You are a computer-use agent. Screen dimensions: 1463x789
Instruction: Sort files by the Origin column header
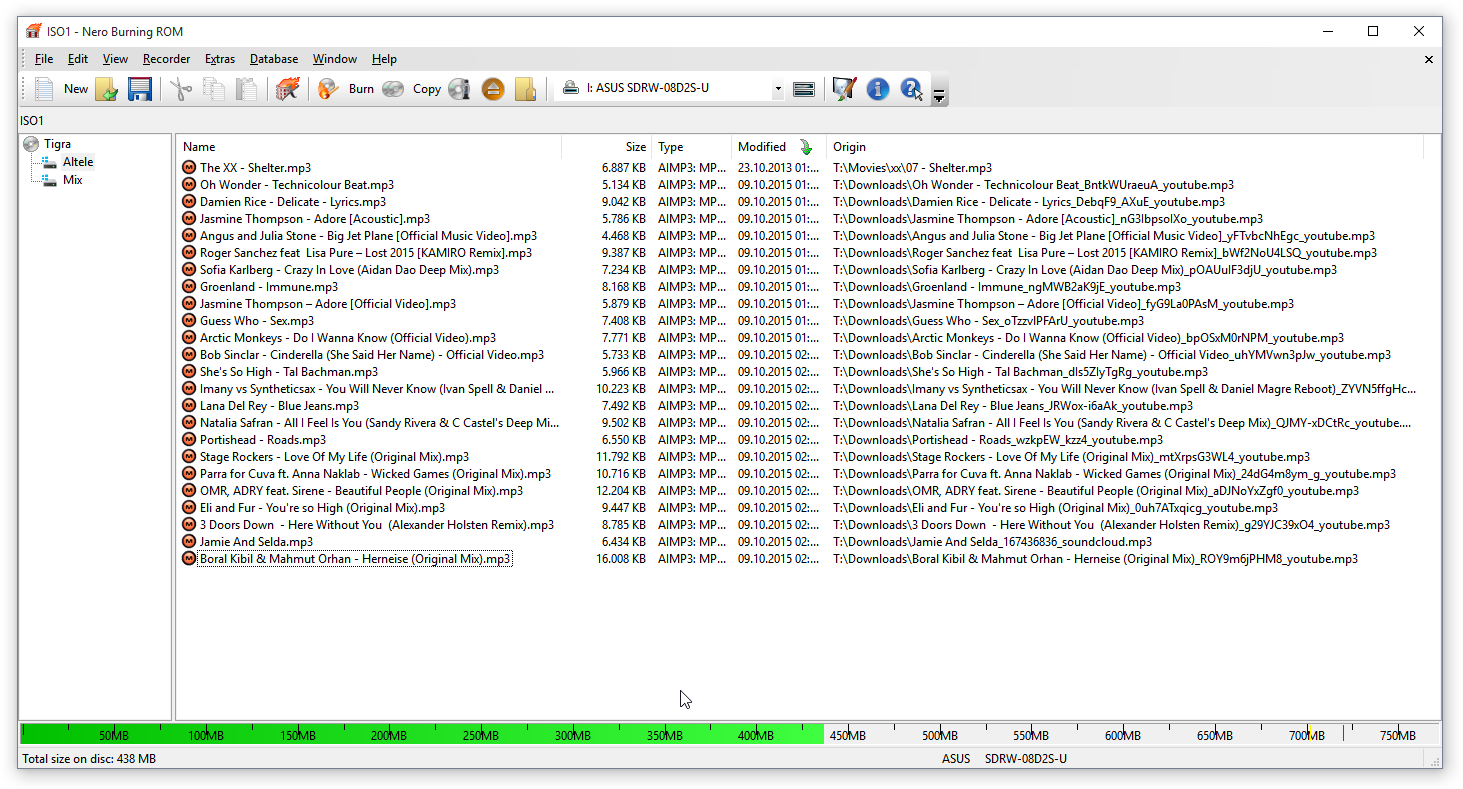click(x=1125, y=147)
